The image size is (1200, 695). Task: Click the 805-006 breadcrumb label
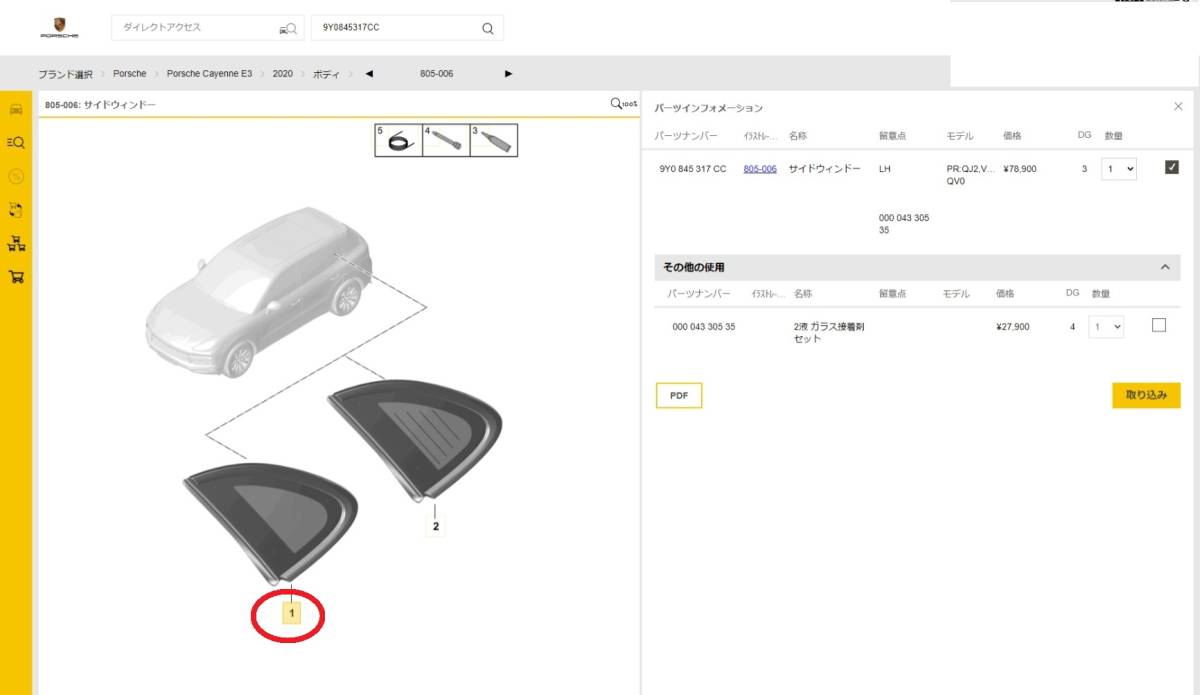click(x=436, y=74)
